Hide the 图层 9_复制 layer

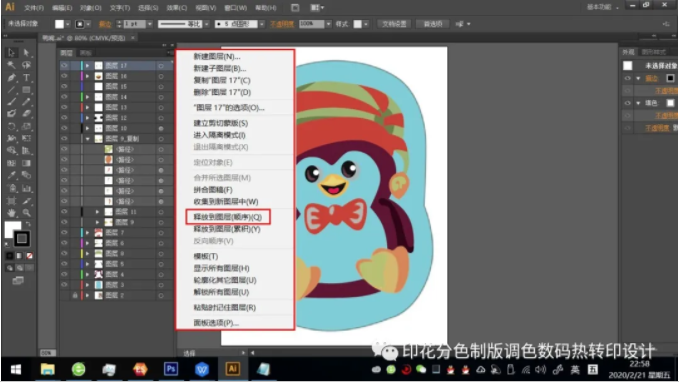64,139
